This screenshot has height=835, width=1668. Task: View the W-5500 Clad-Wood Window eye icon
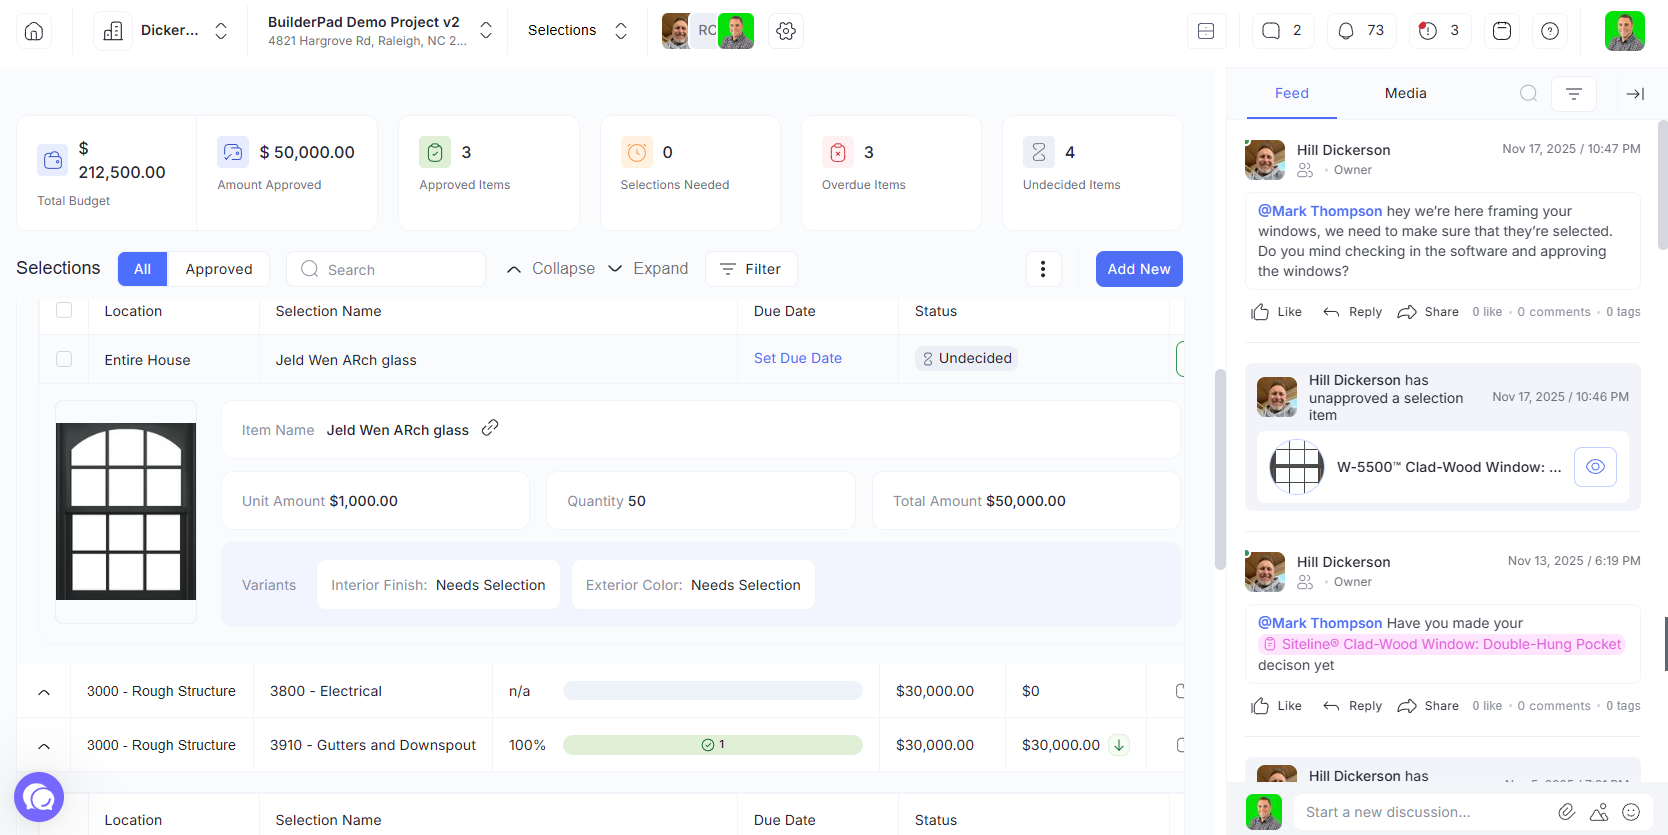[x=1595, y=467]
